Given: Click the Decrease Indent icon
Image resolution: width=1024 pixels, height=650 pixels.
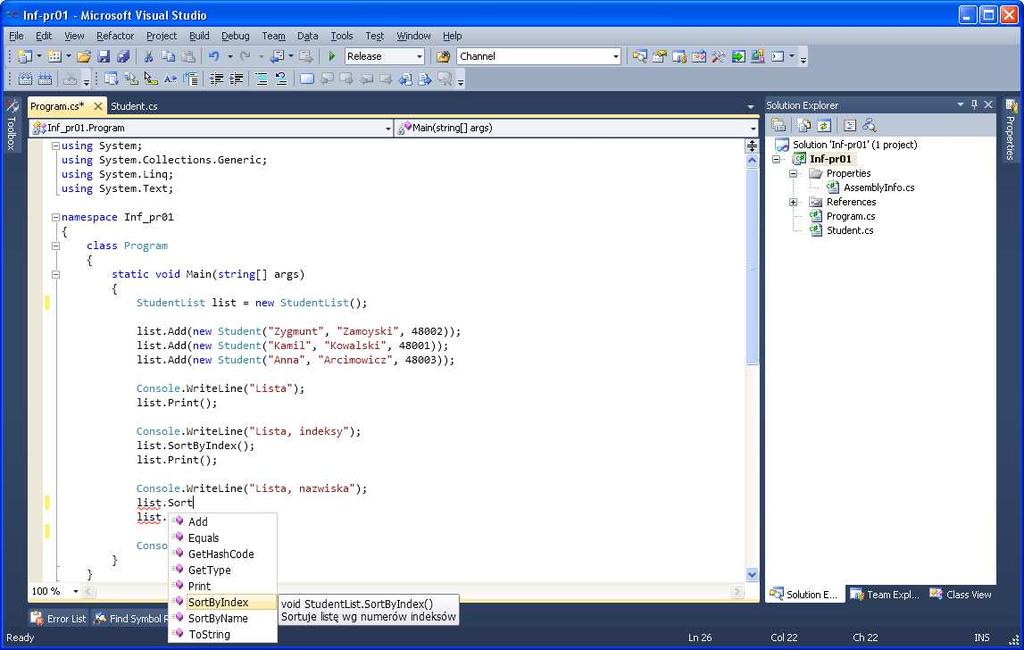Looking at the screenshot, I should [x=216, y=80].
